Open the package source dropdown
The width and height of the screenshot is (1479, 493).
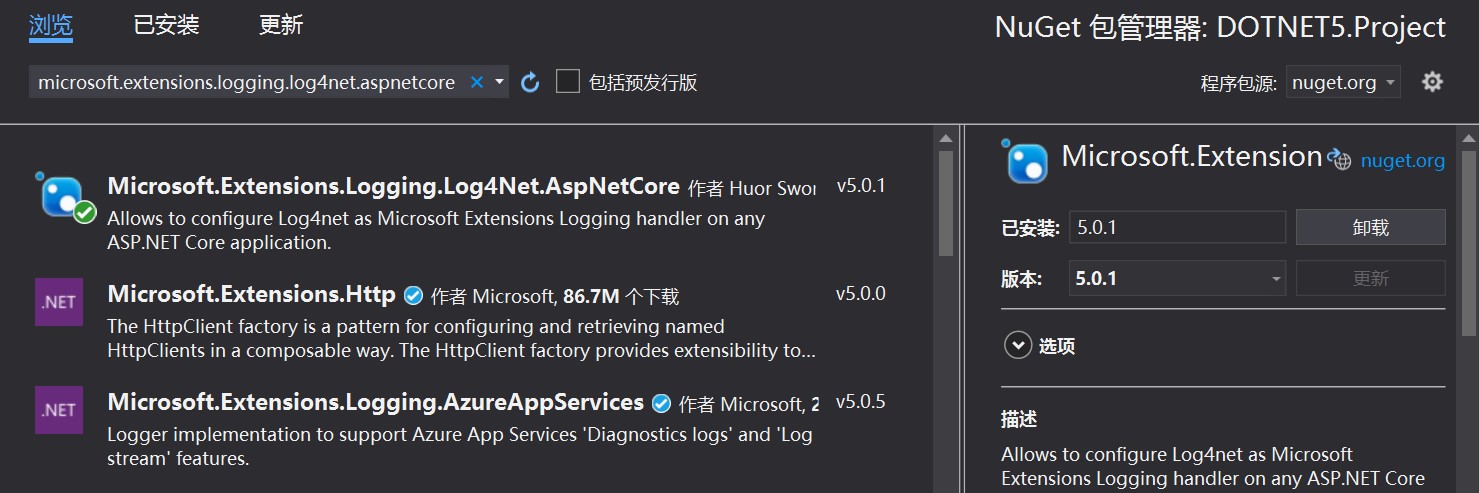point(1343,83)
